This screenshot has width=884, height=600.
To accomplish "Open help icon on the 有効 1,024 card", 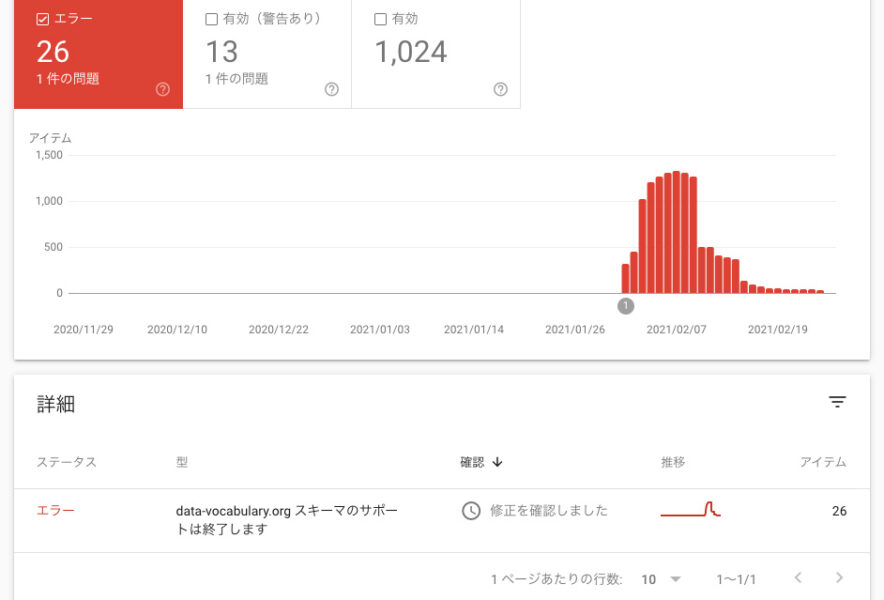I will tap(501, 89).
